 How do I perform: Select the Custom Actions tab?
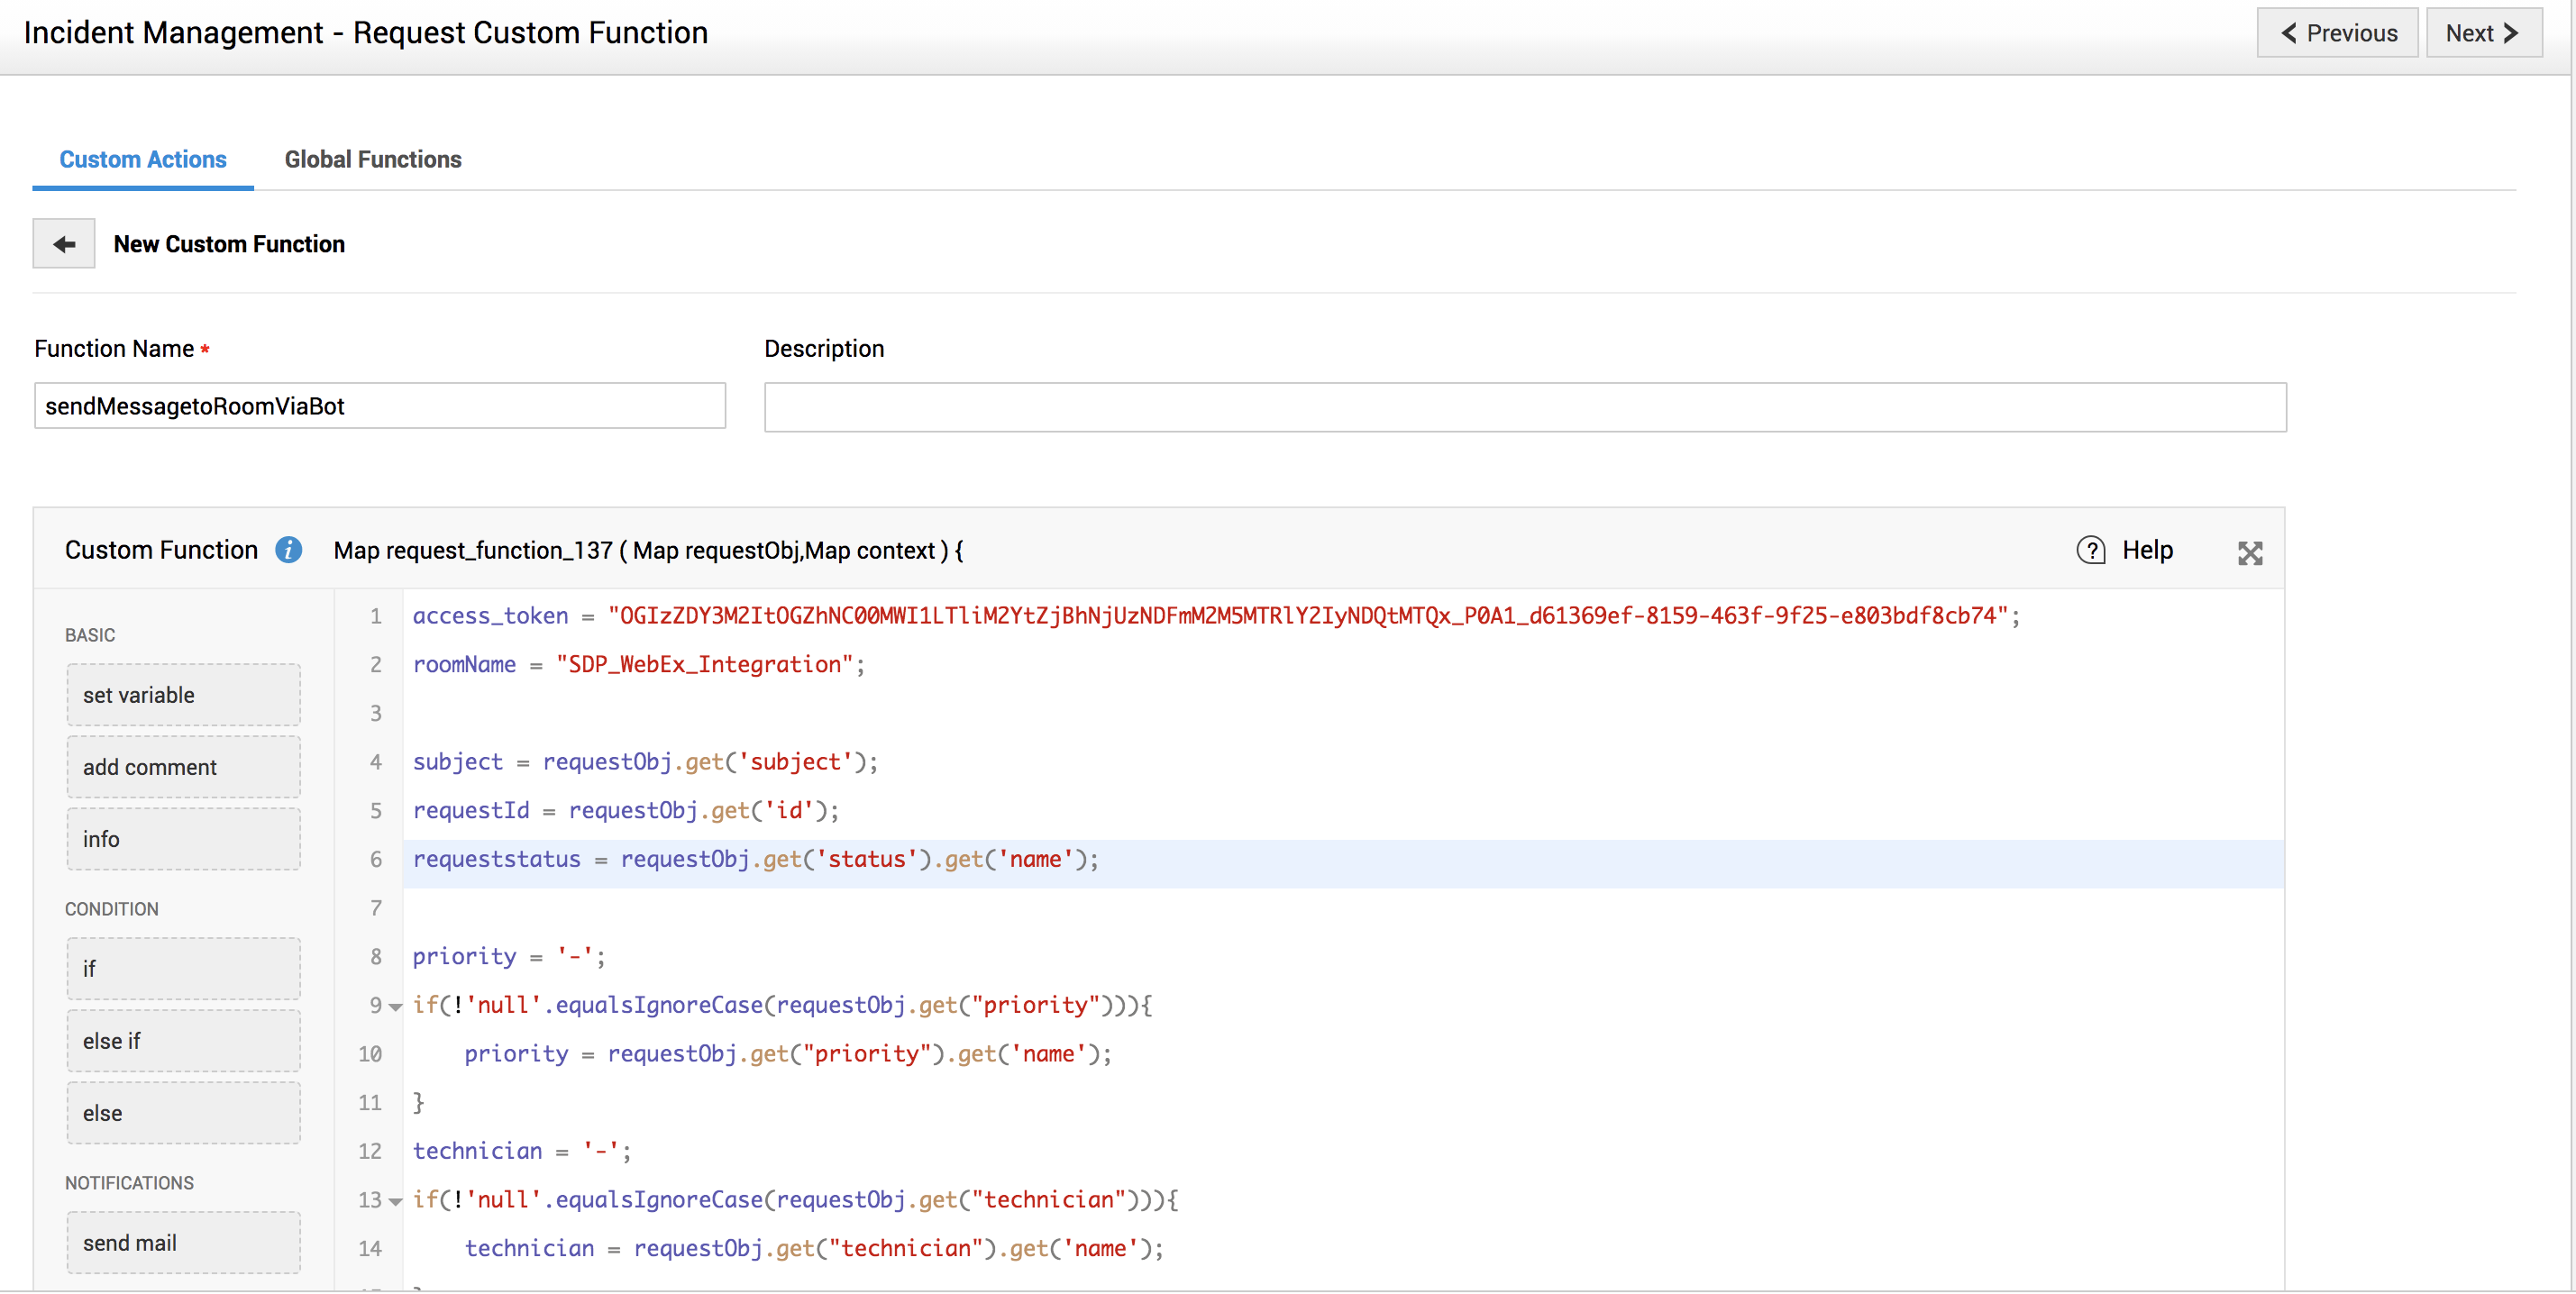(x=143, y=159)
